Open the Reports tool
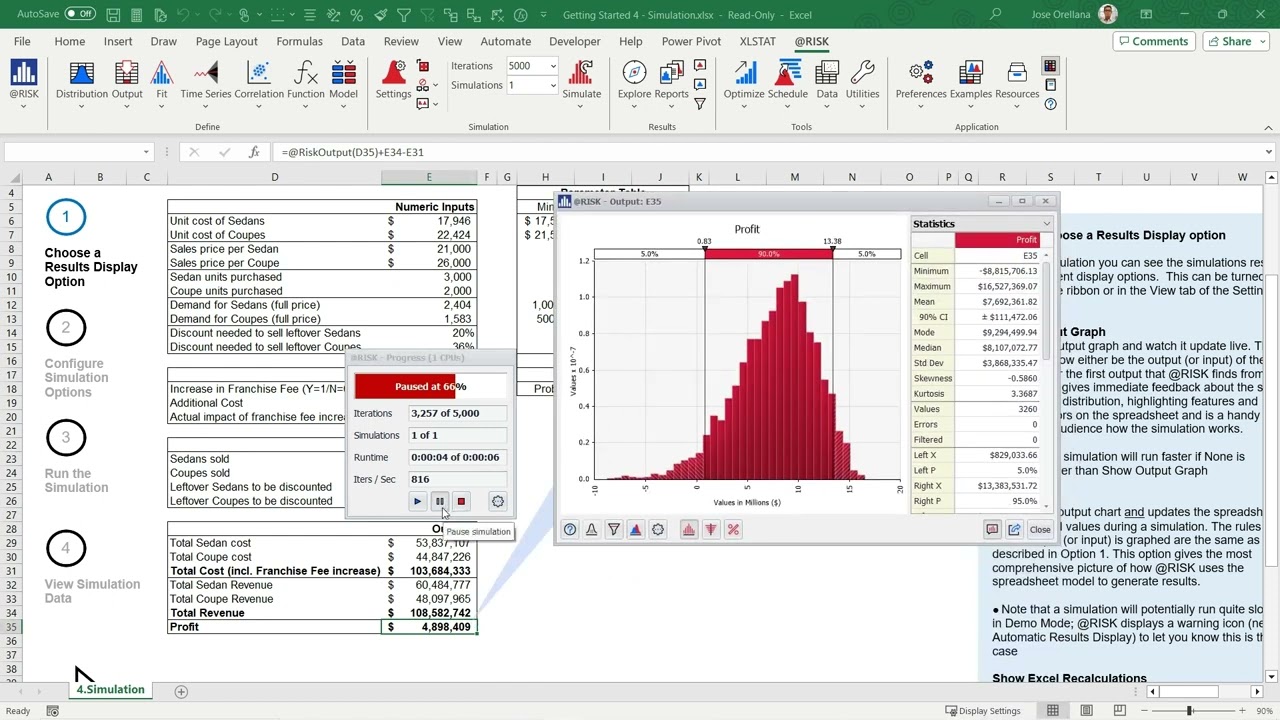 pos(671,82)
